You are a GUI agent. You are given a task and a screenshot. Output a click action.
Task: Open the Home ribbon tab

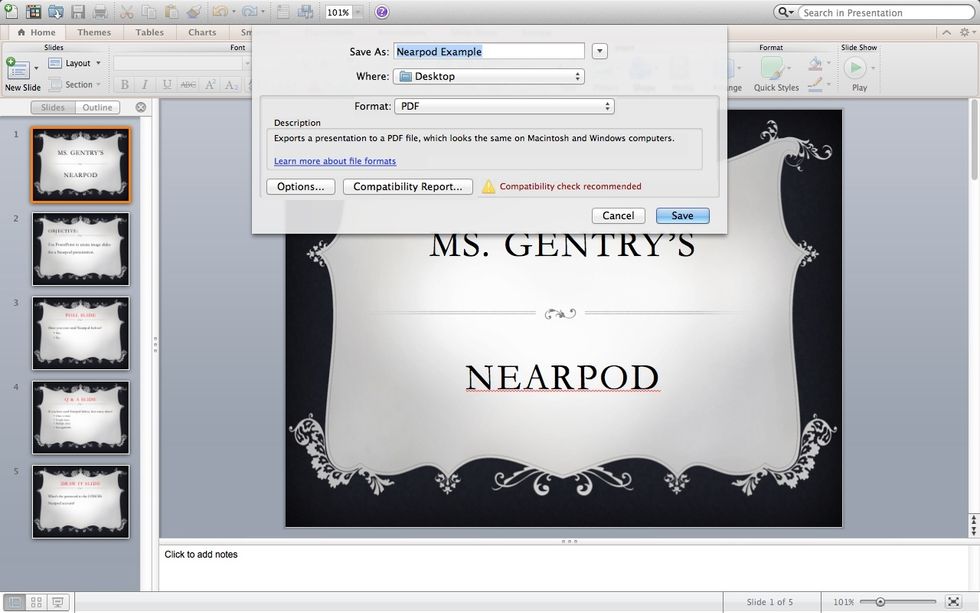click(37, 32)
